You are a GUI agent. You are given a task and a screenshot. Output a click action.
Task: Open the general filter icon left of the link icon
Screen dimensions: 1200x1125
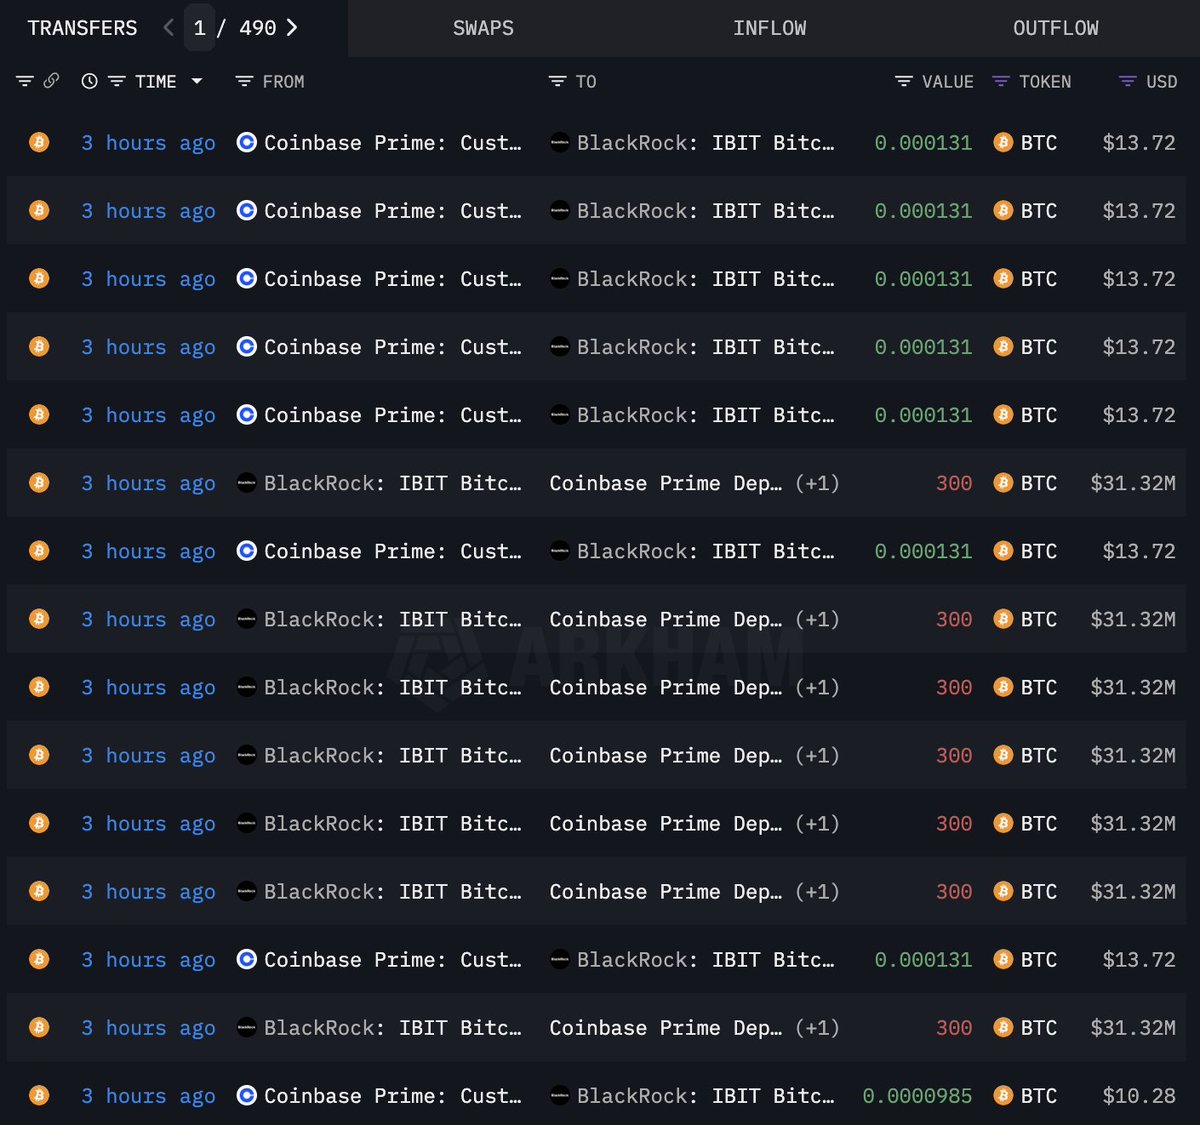tap(25, 81)
